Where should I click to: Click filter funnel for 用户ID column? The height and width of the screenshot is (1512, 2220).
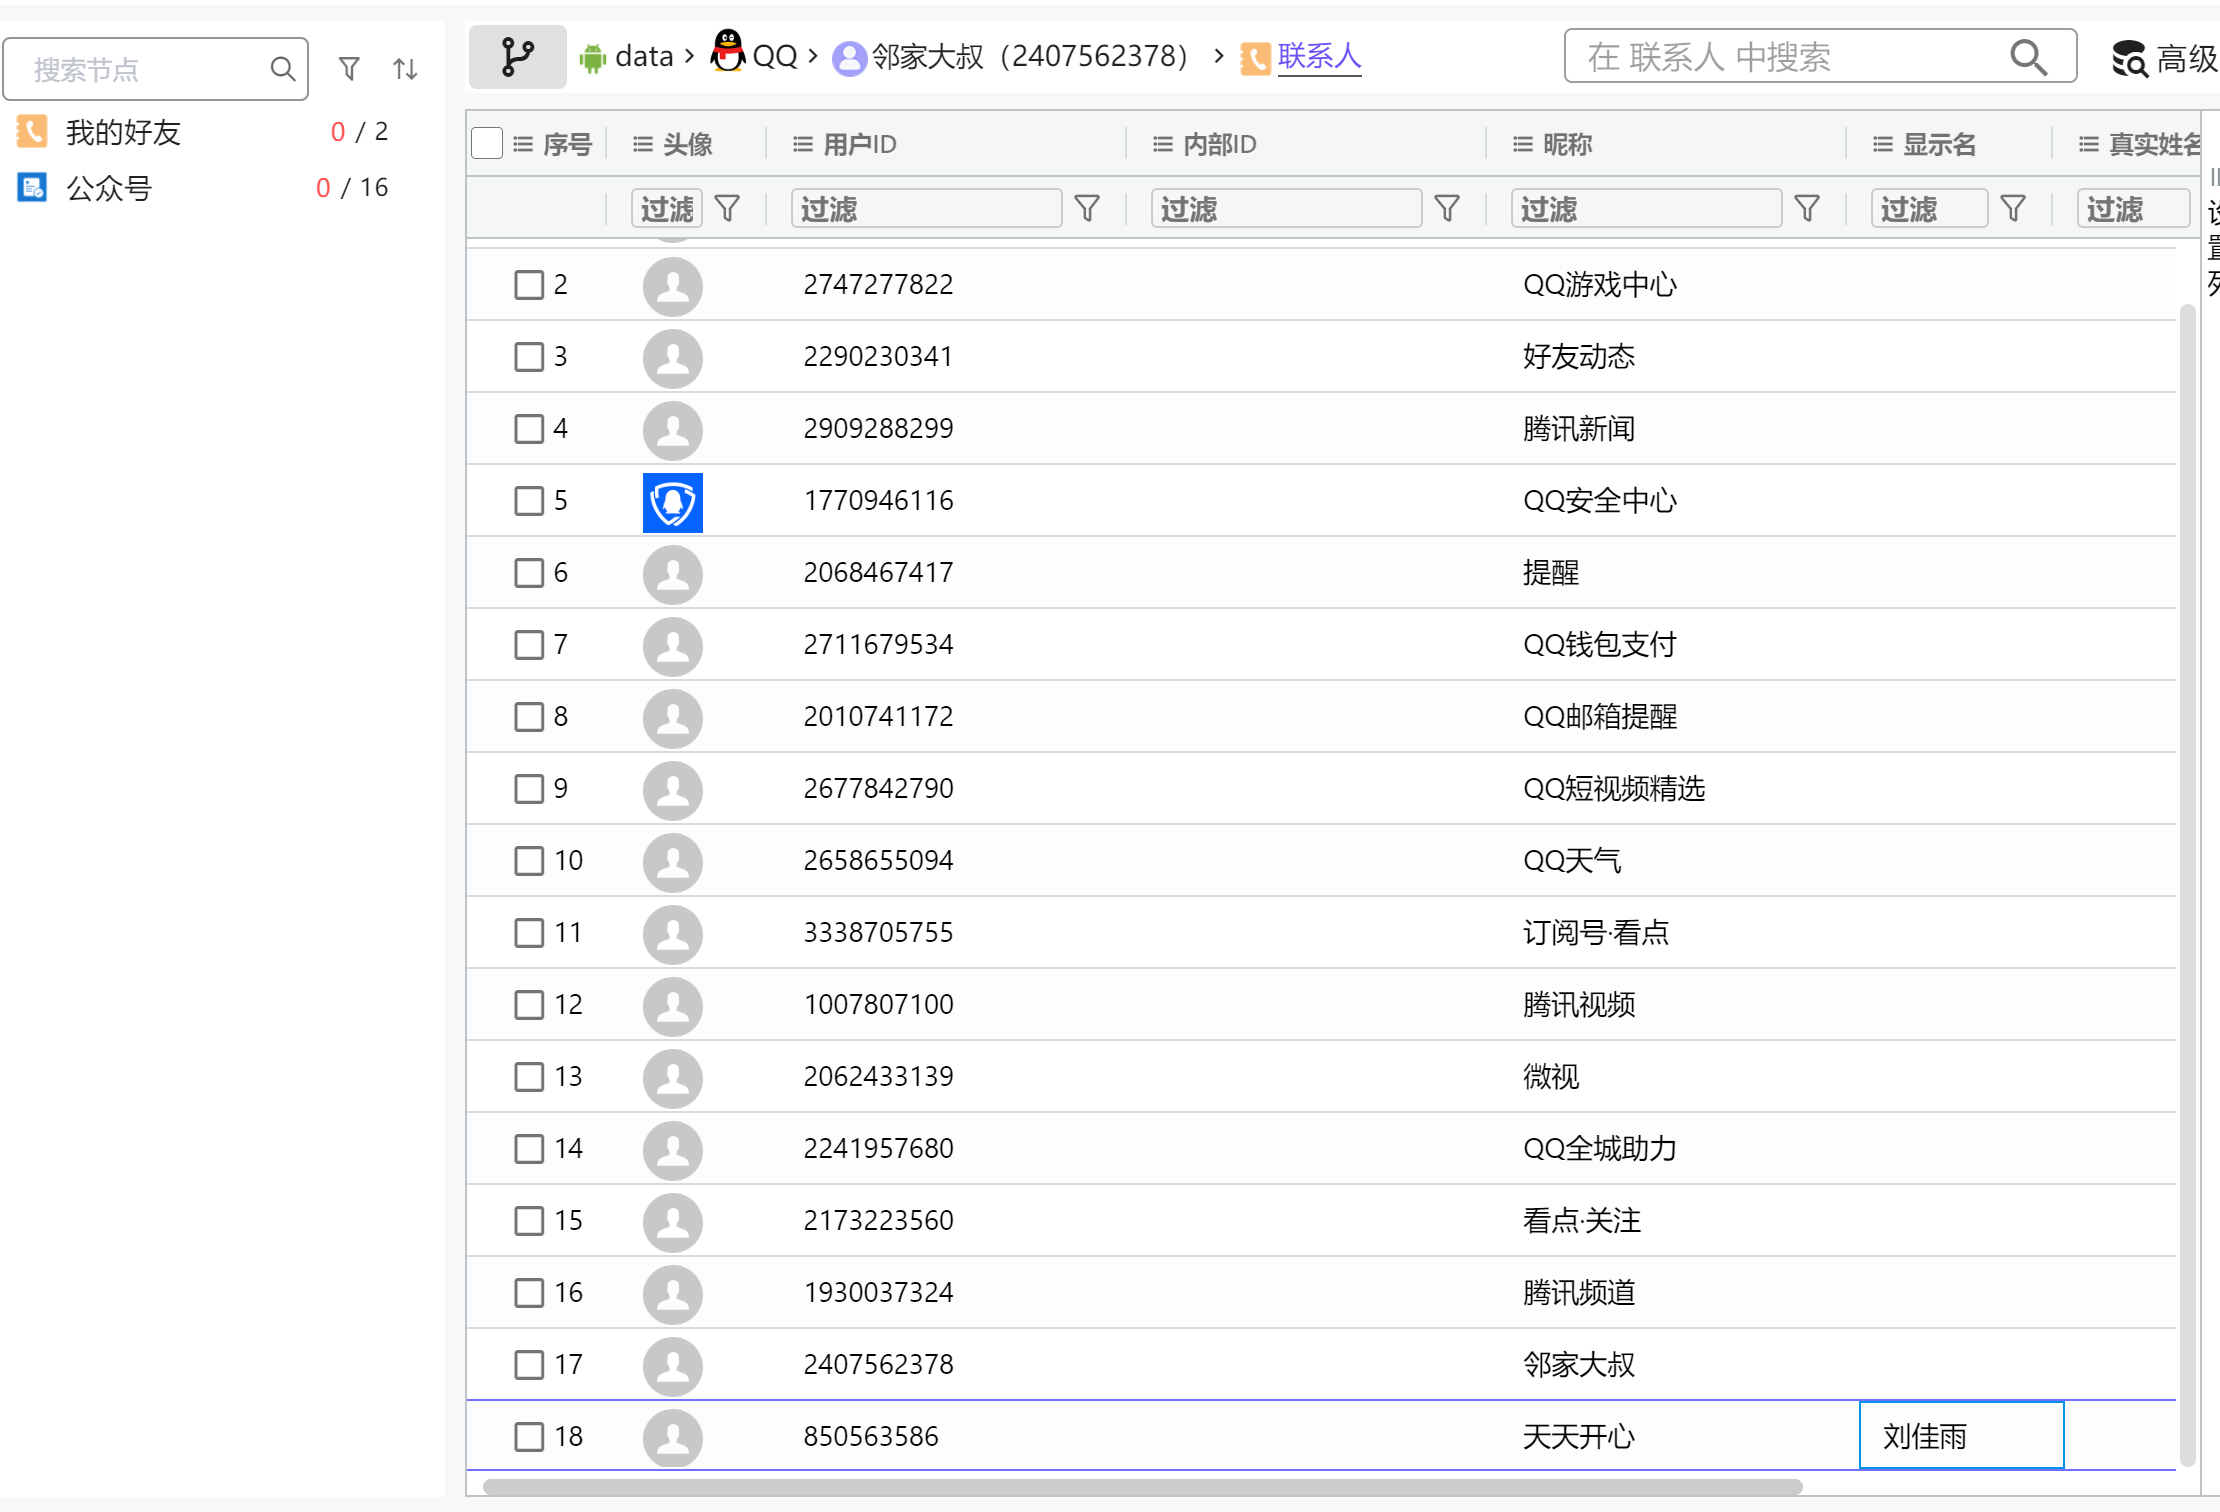(x=1087, y=208)
